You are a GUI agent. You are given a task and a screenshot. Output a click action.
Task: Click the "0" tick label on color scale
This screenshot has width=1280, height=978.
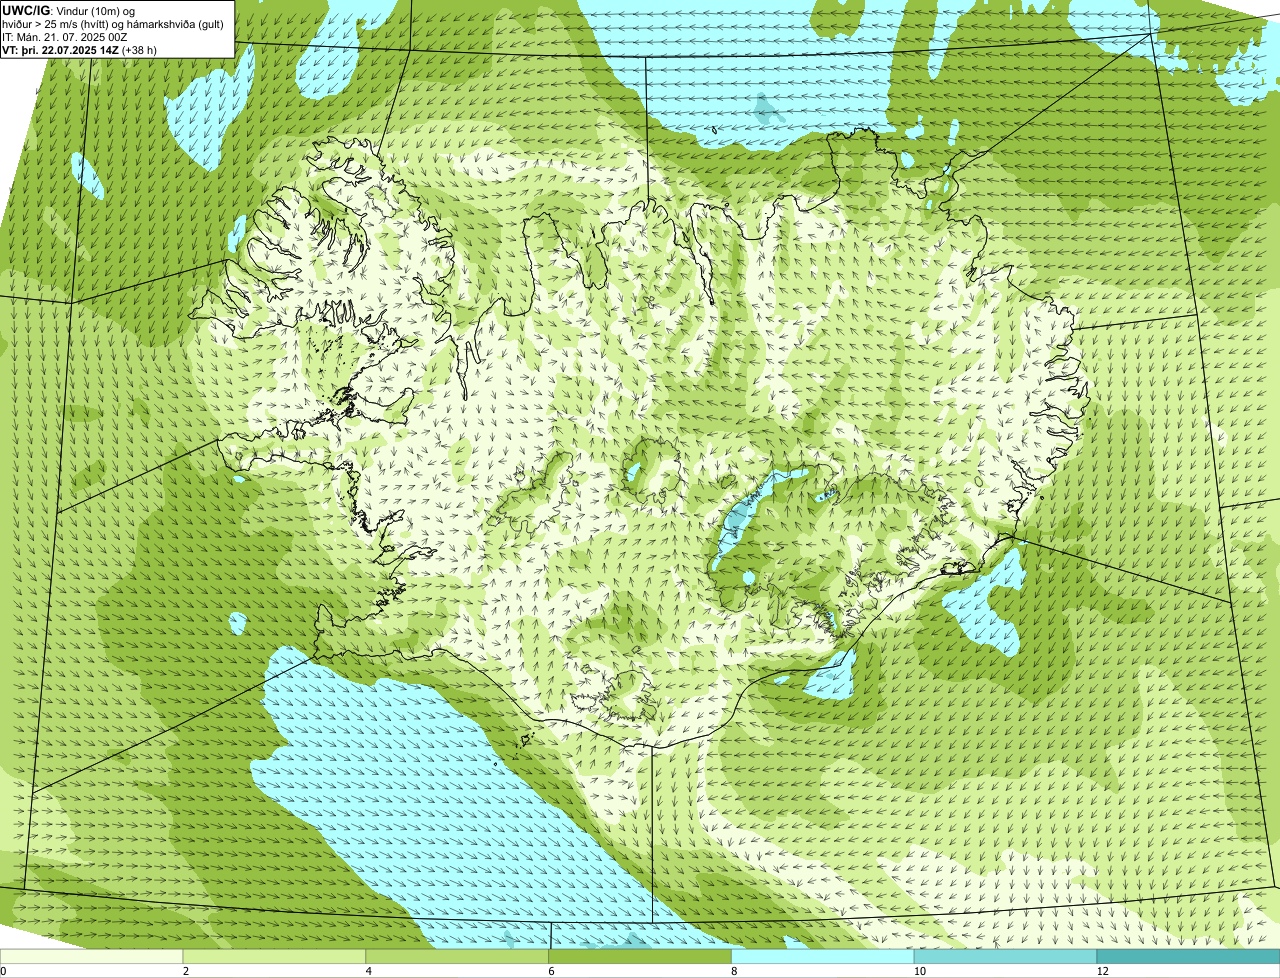[x=3, y=971]
